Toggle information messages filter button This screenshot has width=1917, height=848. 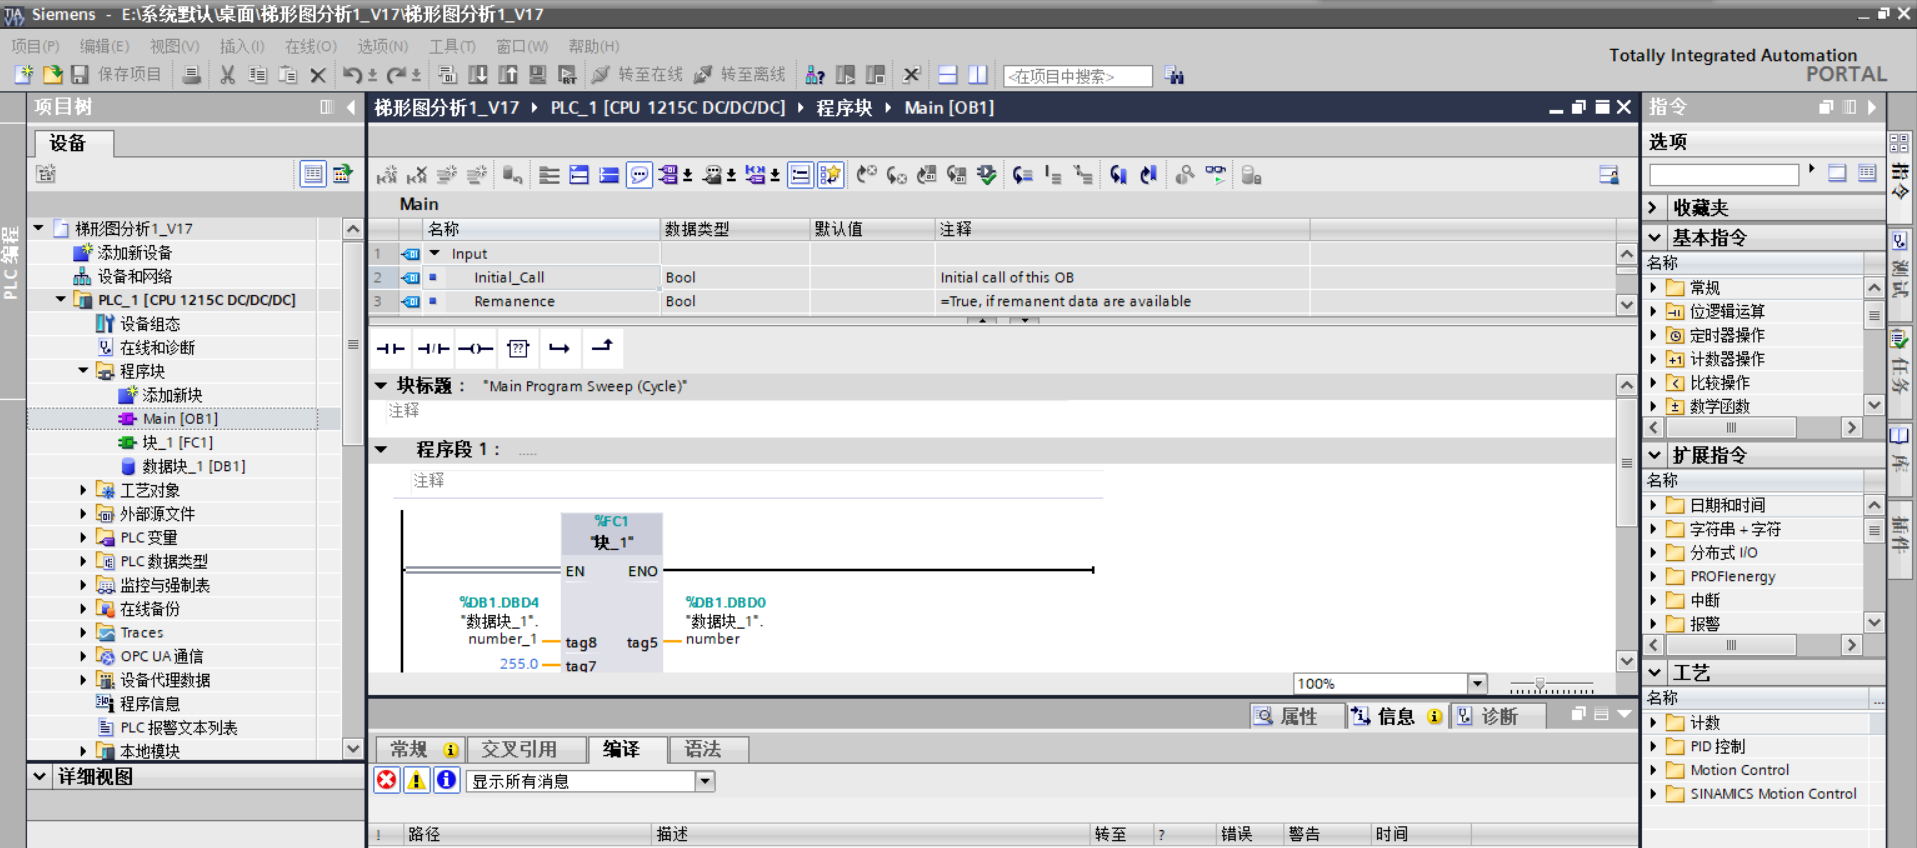[447, 780]
